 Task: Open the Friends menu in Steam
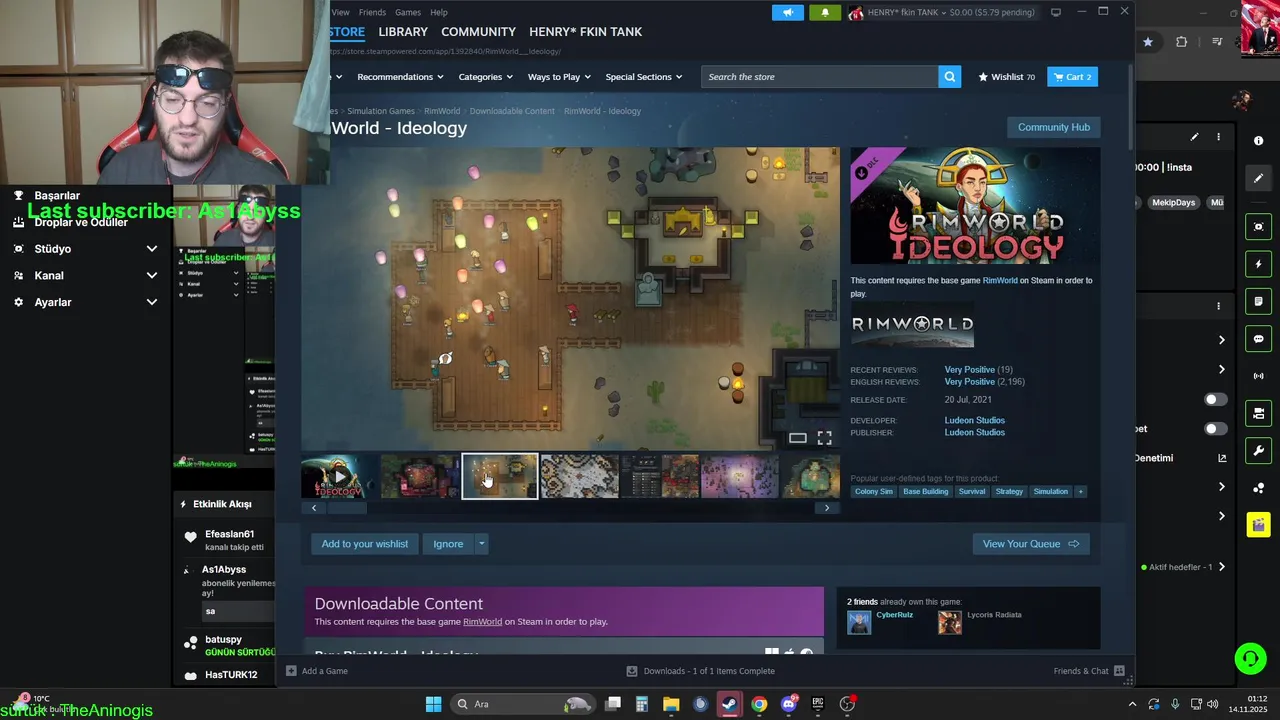tap(372, 12)
